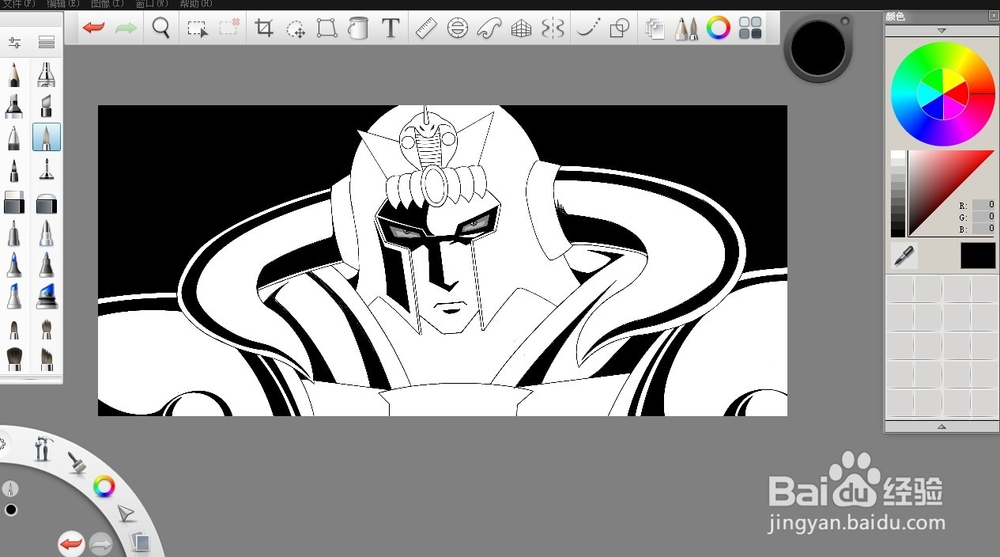The image size is (1000, 557).
Task: Show the Layer editor from toolbar
Action: click(x=654, y=29)
